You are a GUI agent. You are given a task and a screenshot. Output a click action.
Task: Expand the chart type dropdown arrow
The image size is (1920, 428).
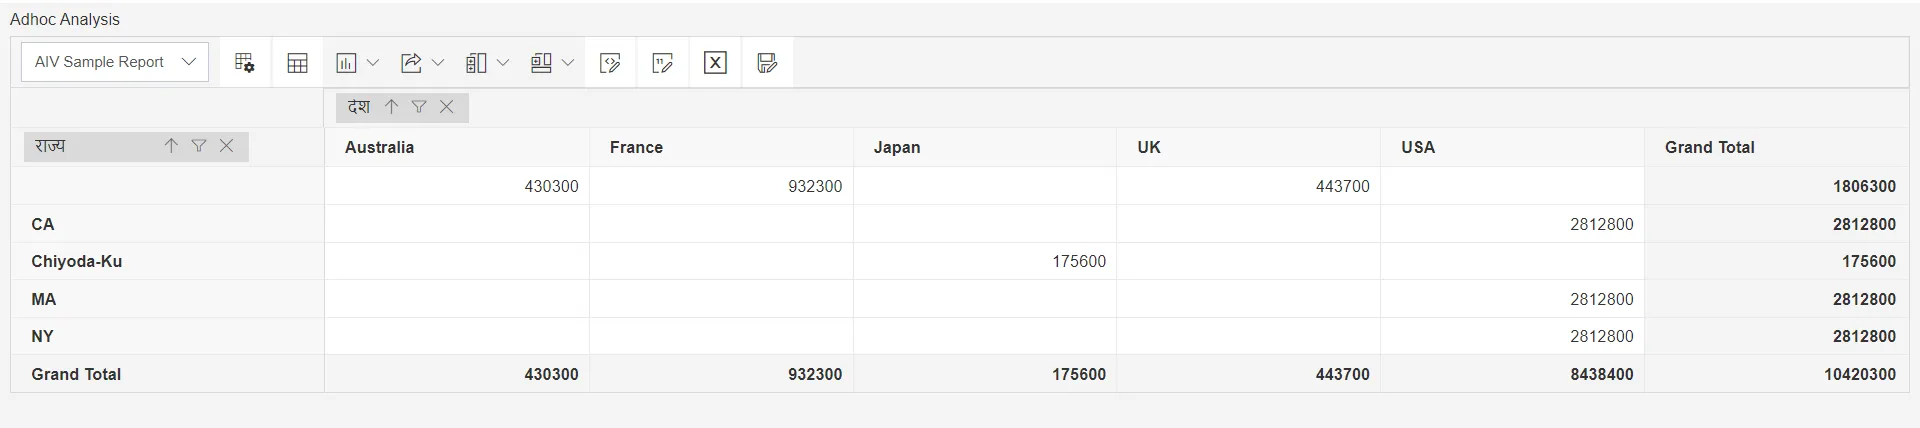(x=373, y=63)
